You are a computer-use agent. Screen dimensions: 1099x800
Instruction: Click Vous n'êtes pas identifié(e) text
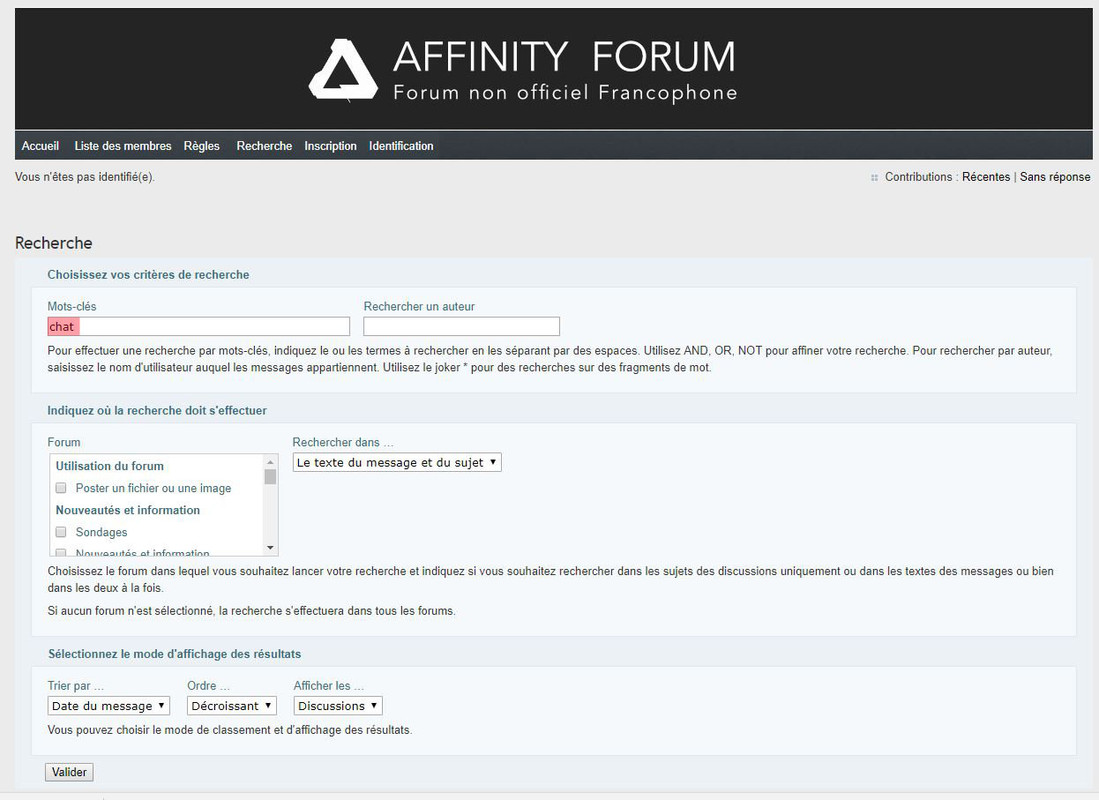coord(85,177)
